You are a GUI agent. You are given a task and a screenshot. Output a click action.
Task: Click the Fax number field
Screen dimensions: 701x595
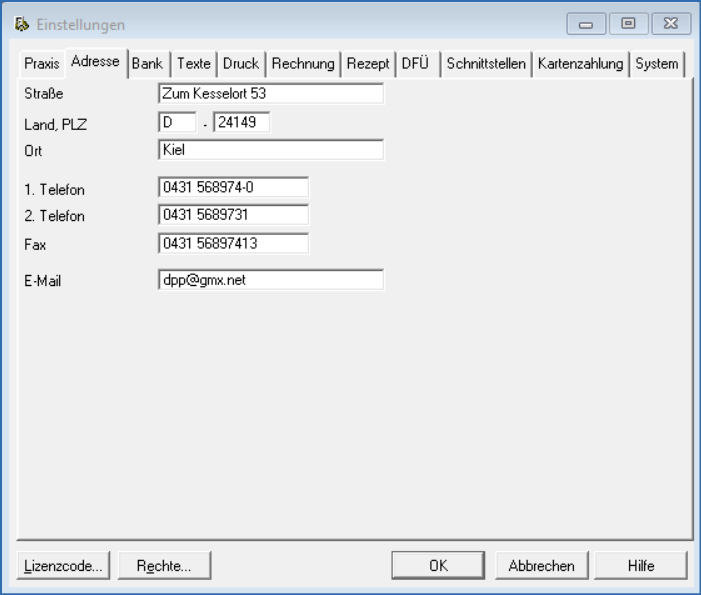pyautogui.click(x=233, y=243)
